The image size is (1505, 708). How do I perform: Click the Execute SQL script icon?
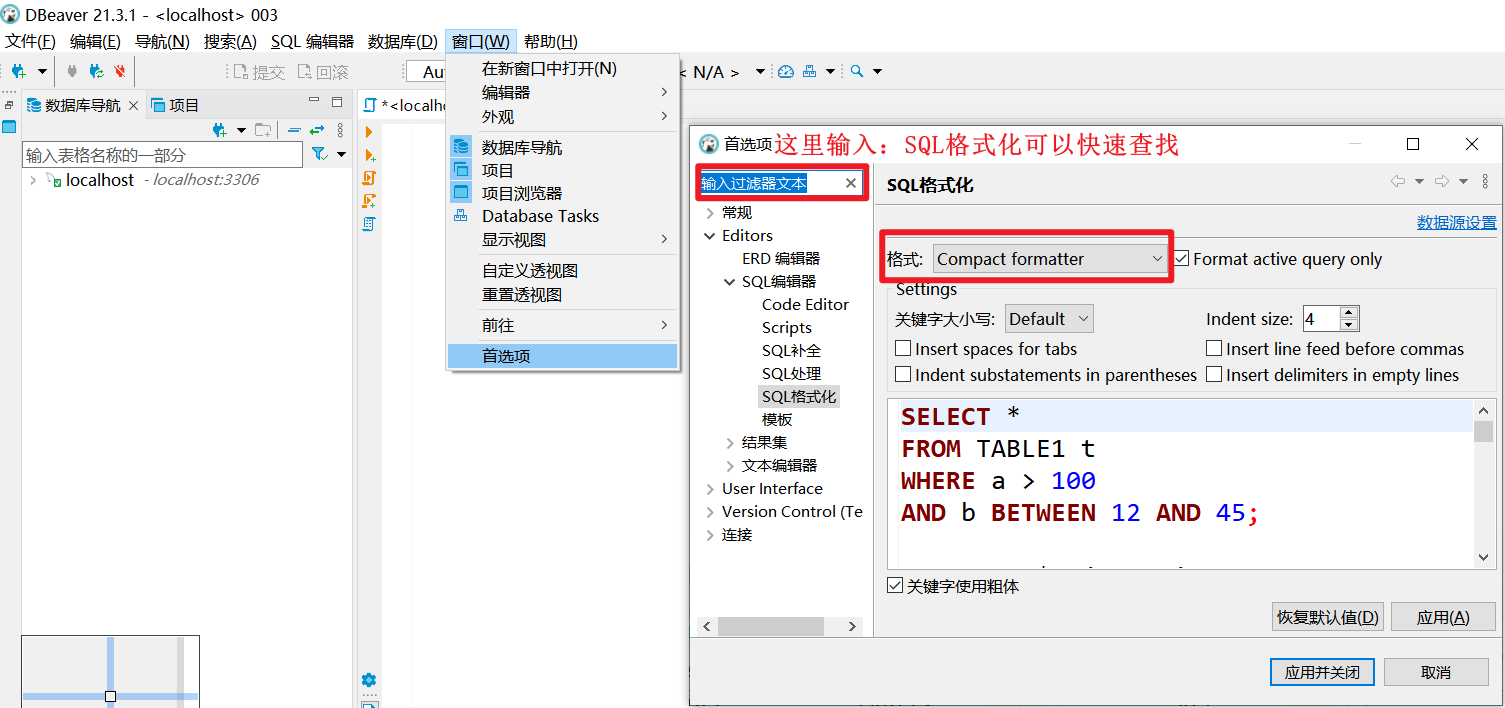(x=369, y=178)
